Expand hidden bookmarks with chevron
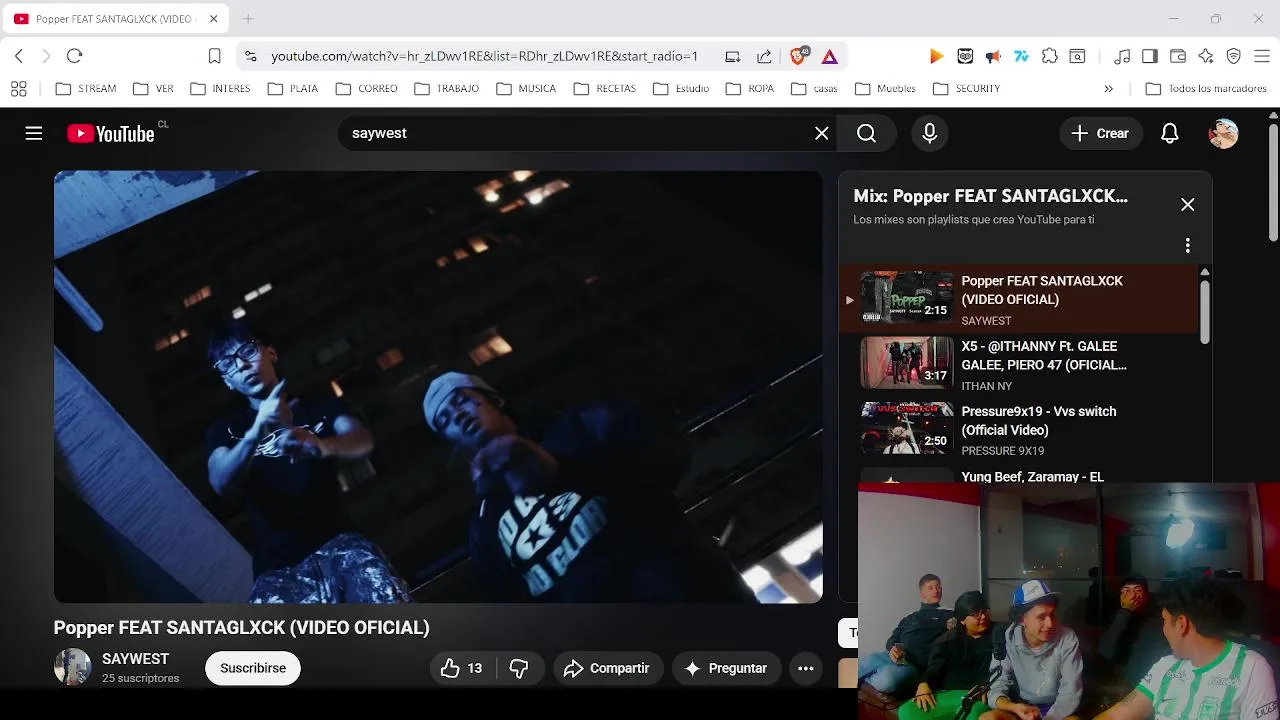Image resolution: width=1280 pixels, height=720 pixels. coord(1108,89)
